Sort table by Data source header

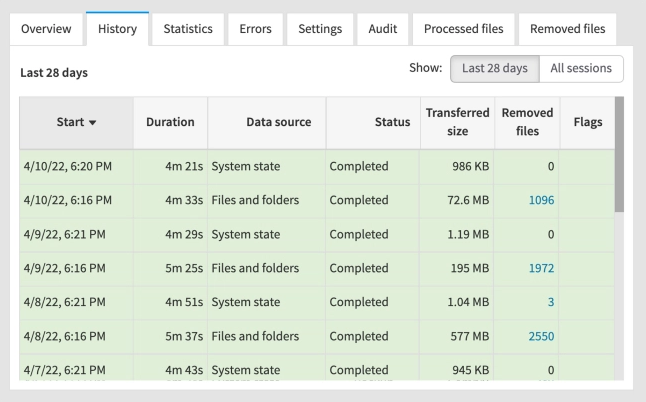tap(265, 122)
